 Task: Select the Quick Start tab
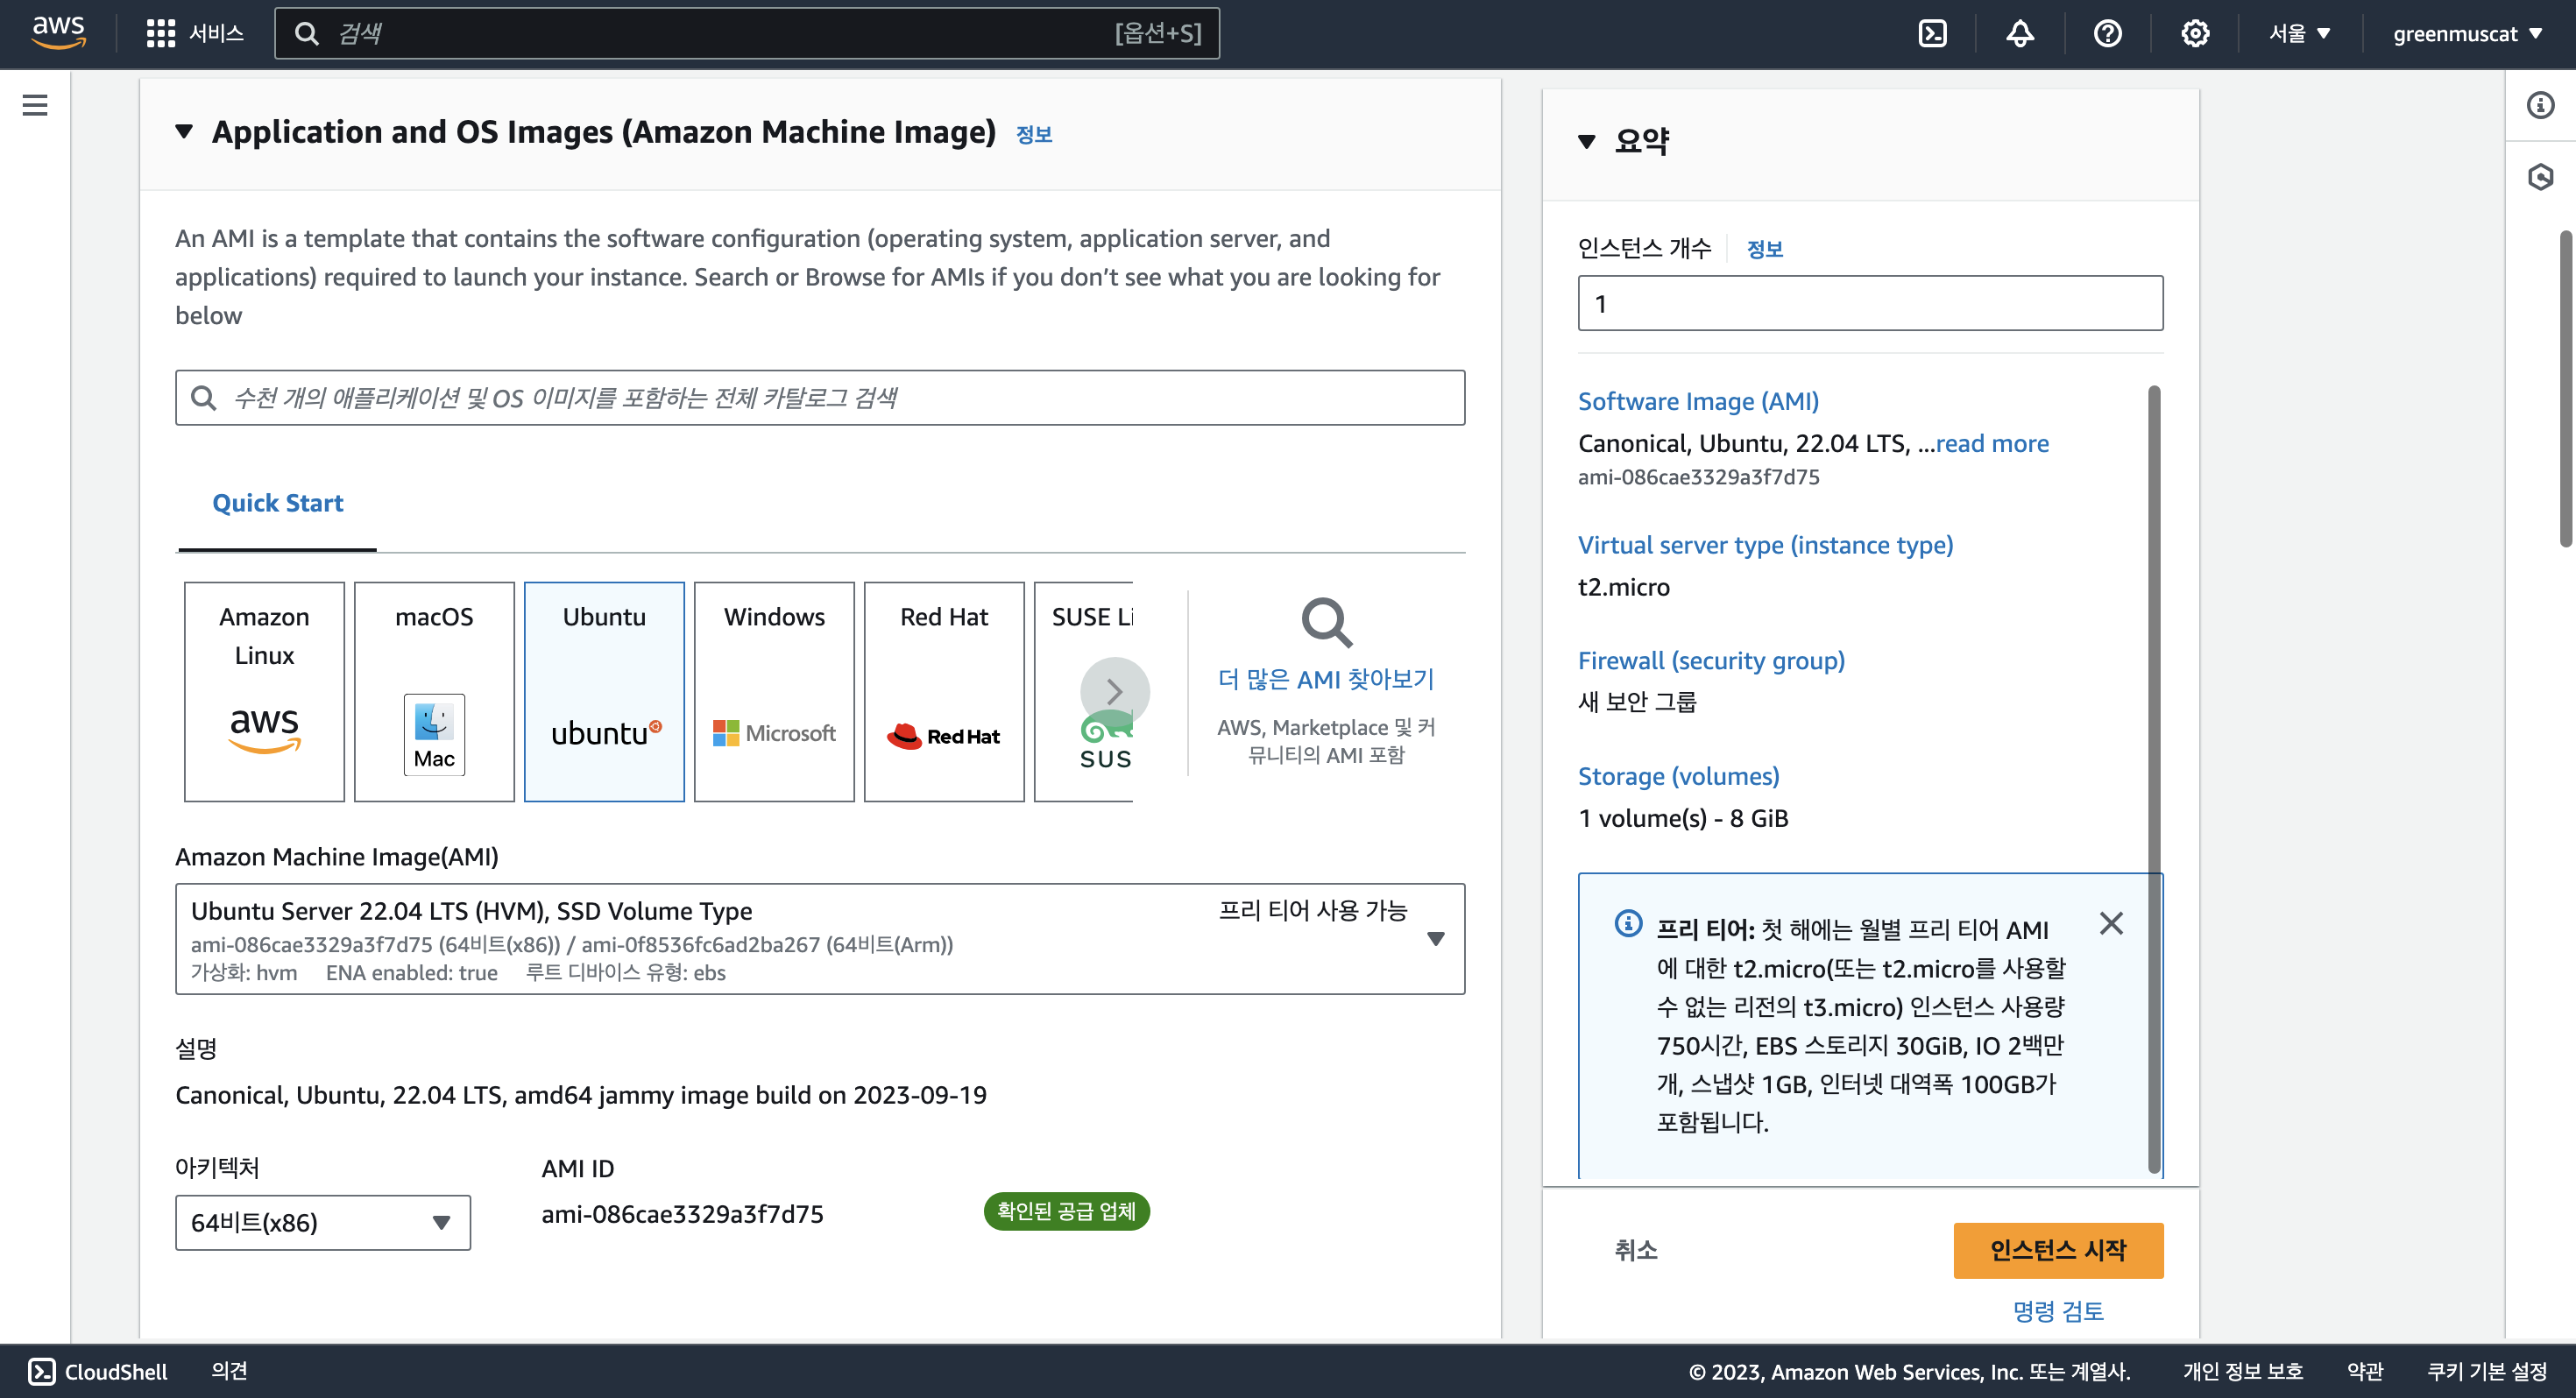point(277,503)
